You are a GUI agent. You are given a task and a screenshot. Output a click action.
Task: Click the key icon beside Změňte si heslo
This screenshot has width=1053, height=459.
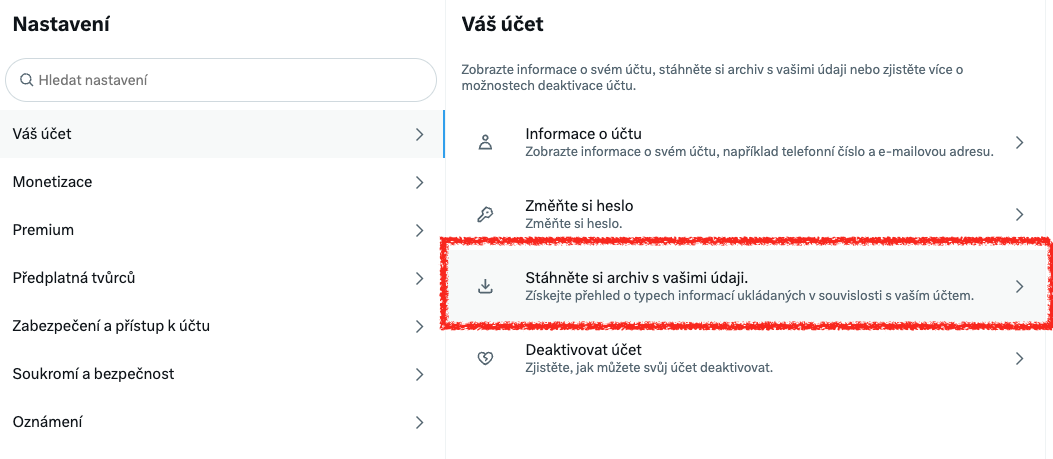click(x=486, y=214)
